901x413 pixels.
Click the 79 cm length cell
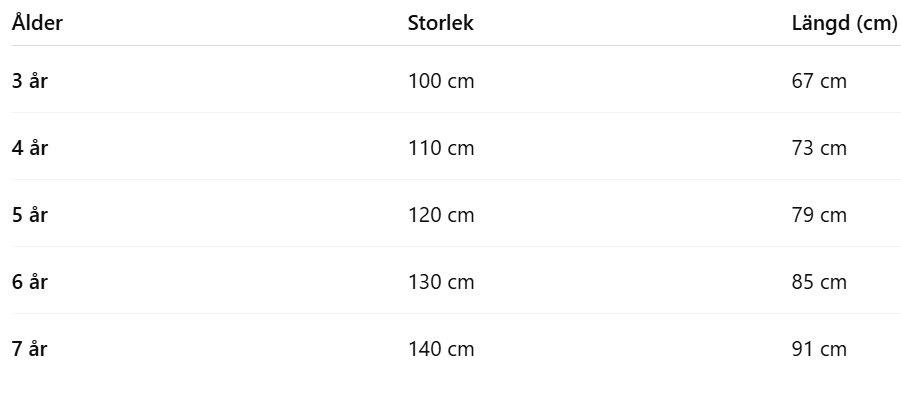pos(818,215)
